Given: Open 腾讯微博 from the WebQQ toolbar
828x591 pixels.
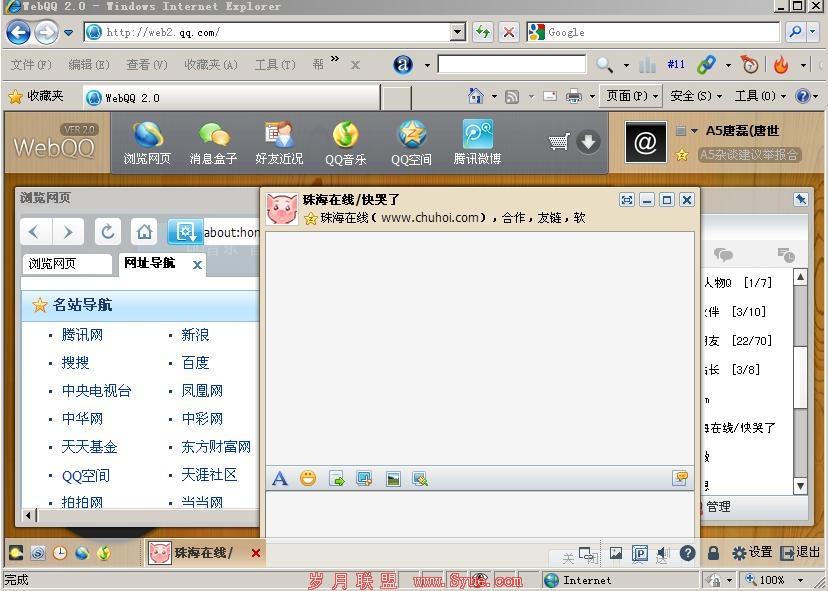Looking at the screenshot, I should click(x=477, y=143).
